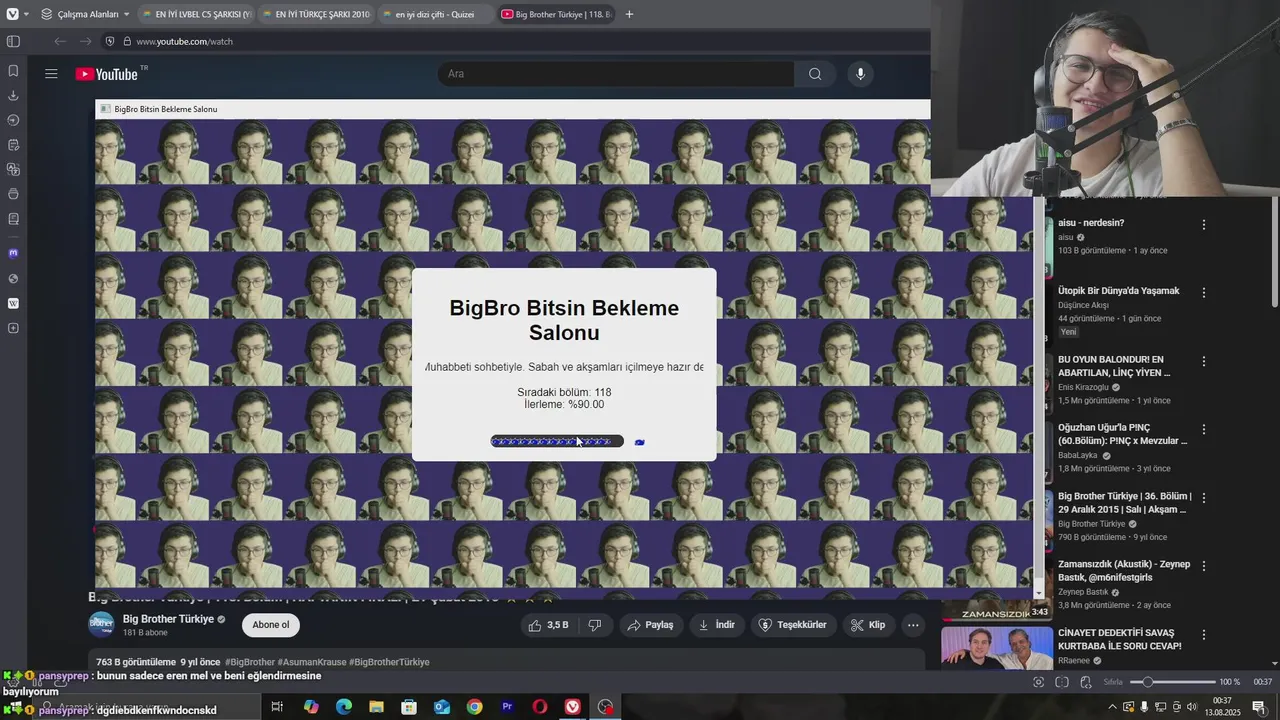Click the #BigBrotherTürkiye hashtag
This screenshot has width=1280, height=720.
[x=389, y=662]
